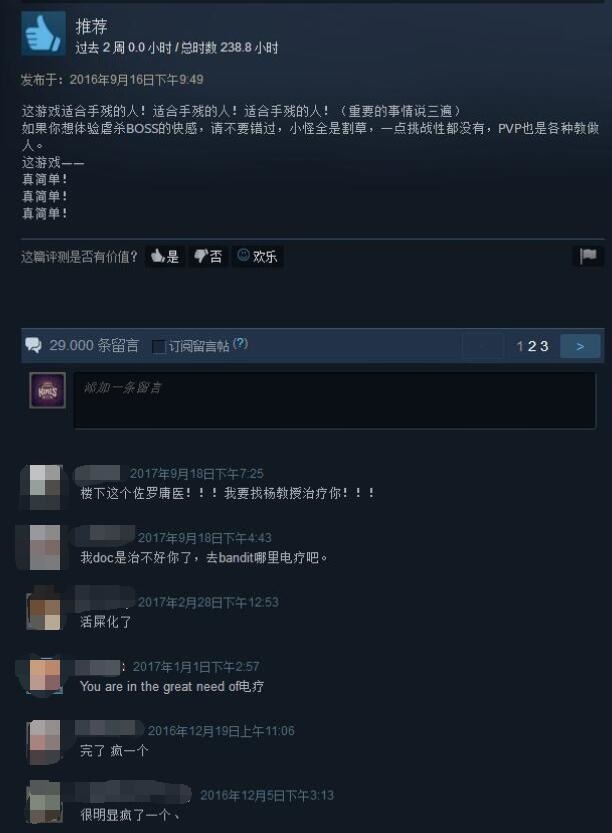Open avatar of the 'You are in the great need' commenter

coord(45,675)
